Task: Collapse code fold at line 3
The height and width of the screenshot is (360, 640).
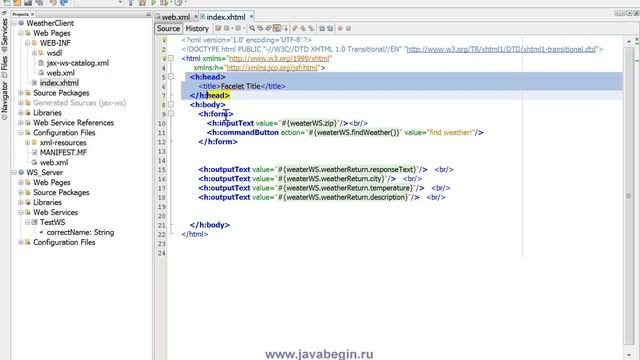Action: tap(171, 58)
